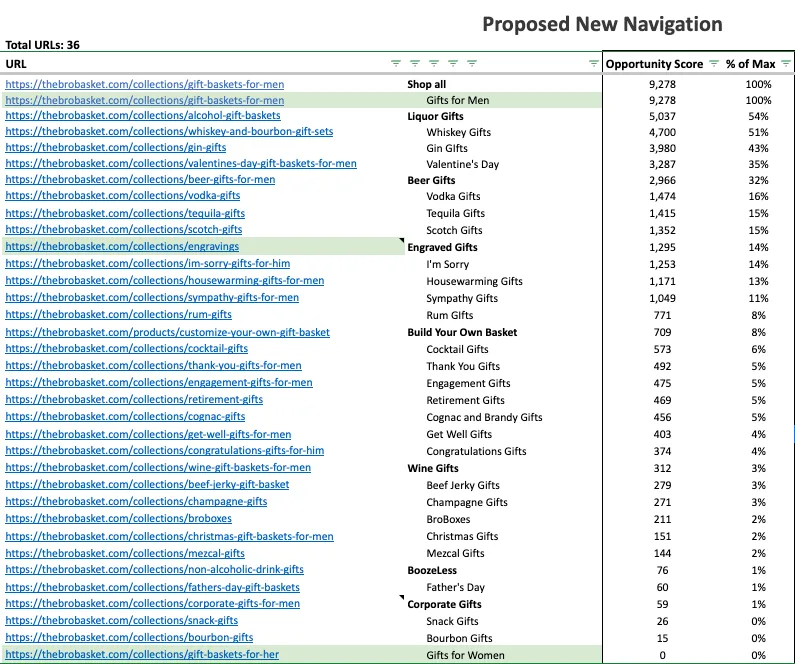Click the 'Beer Gifts' heading cell
This screenshot has width=795, height=664.
point(431,180)
